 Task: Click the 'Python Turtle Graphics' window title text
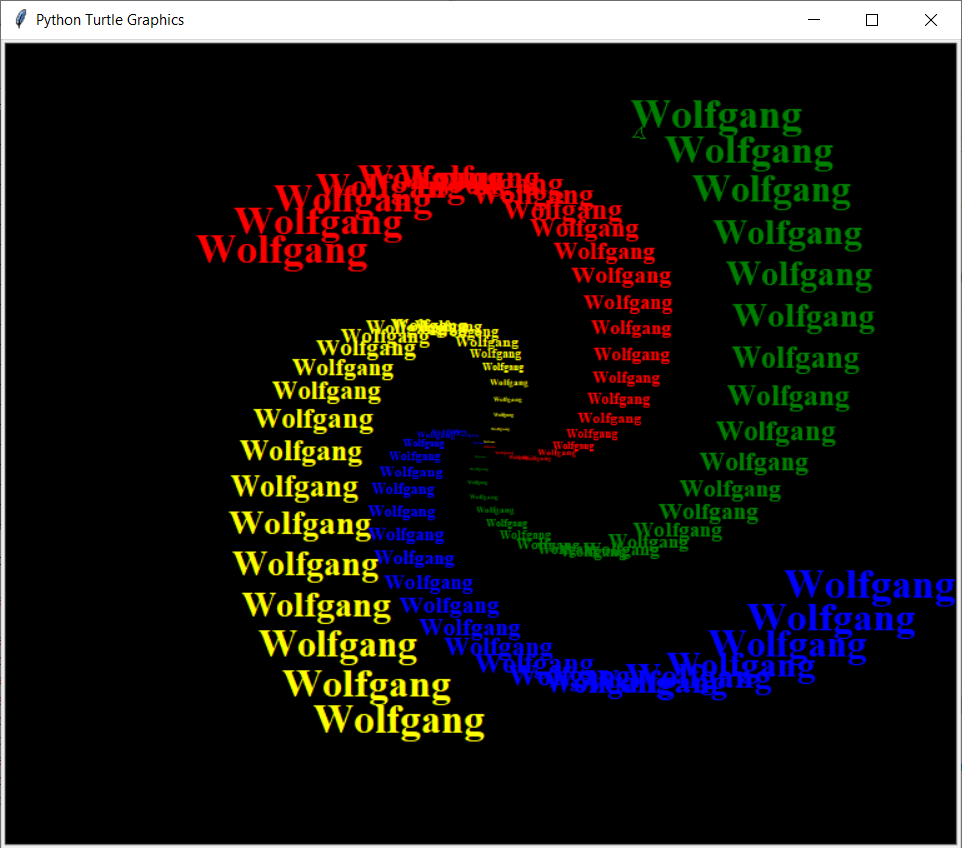click(x=110, y=20)
